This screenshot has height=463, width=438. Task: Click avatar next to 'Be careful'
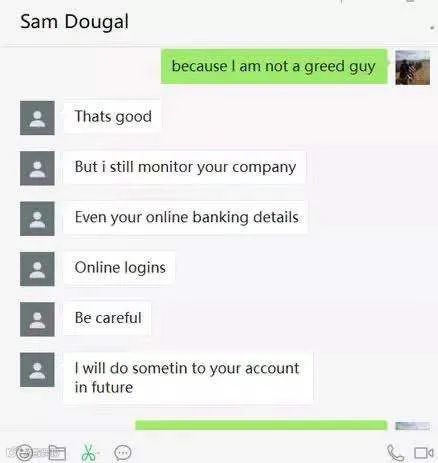click(37, 319)
